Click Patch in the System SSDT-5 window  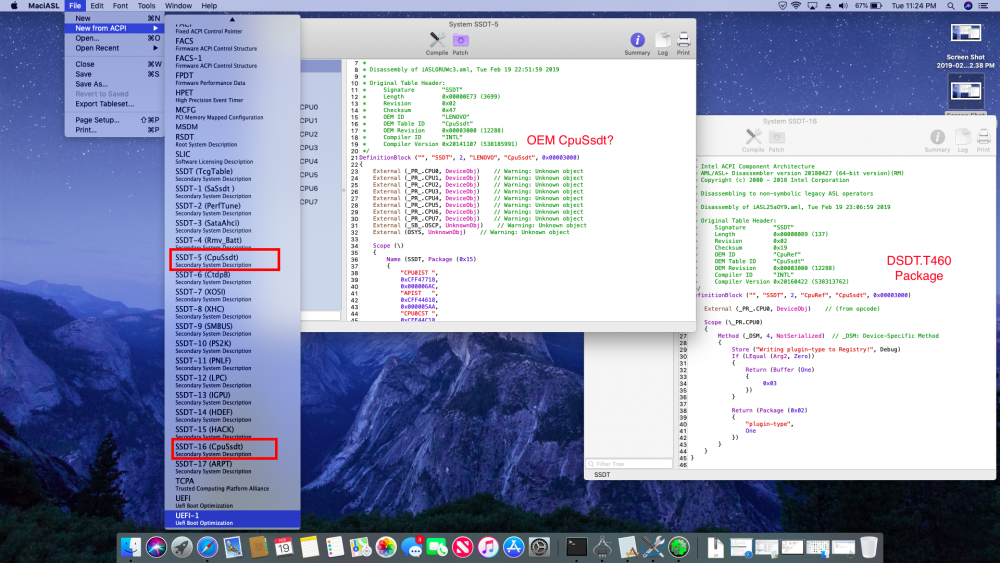[460, 43]
